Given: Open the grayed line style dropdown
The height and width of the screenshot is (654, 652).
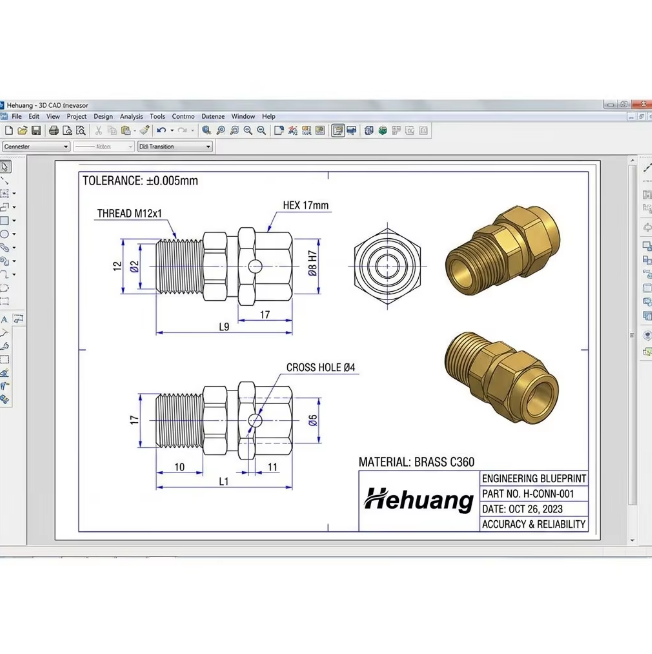Looking at the screenshot, I should [x=104, y=147].
